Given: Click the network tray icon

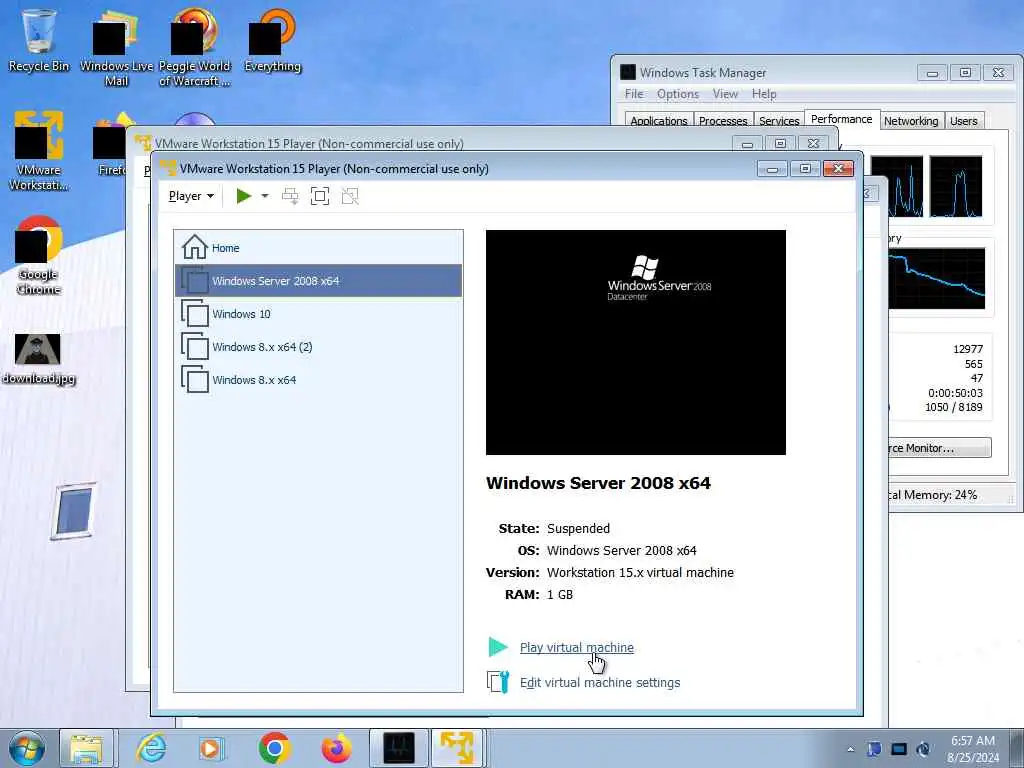Looking at the screenshot, I should pos(899,749).
